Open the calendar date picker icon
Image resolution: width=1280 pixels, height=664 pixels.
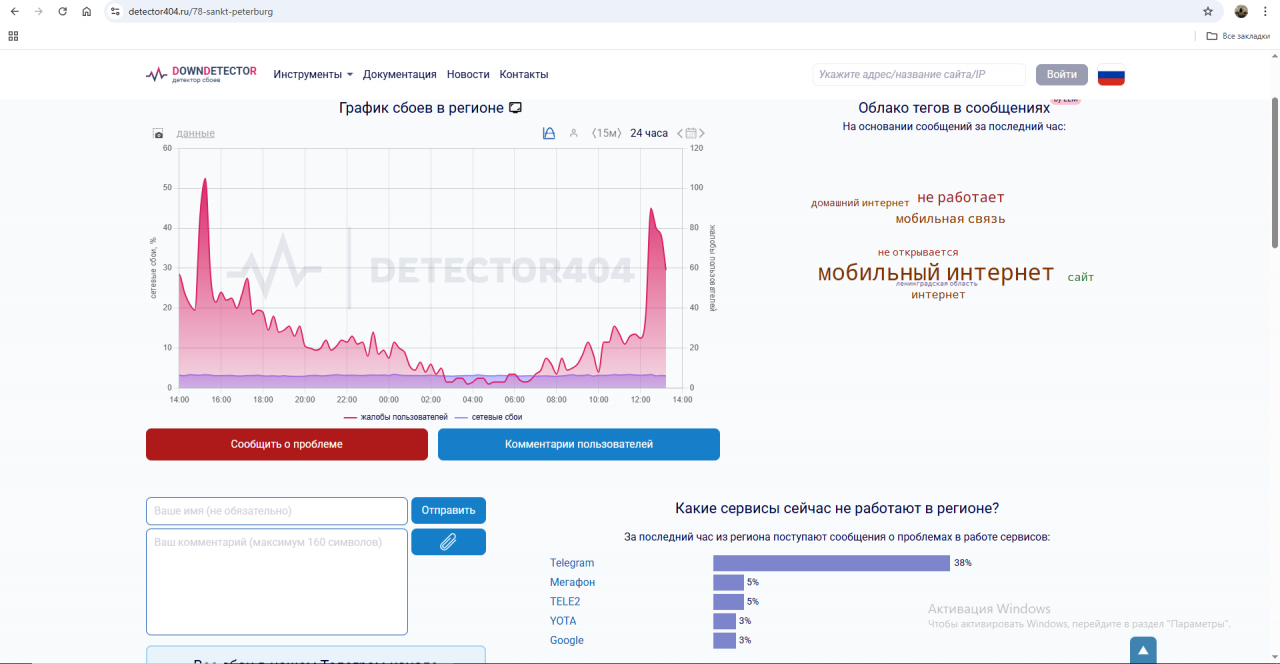click(x=691, y=133)
